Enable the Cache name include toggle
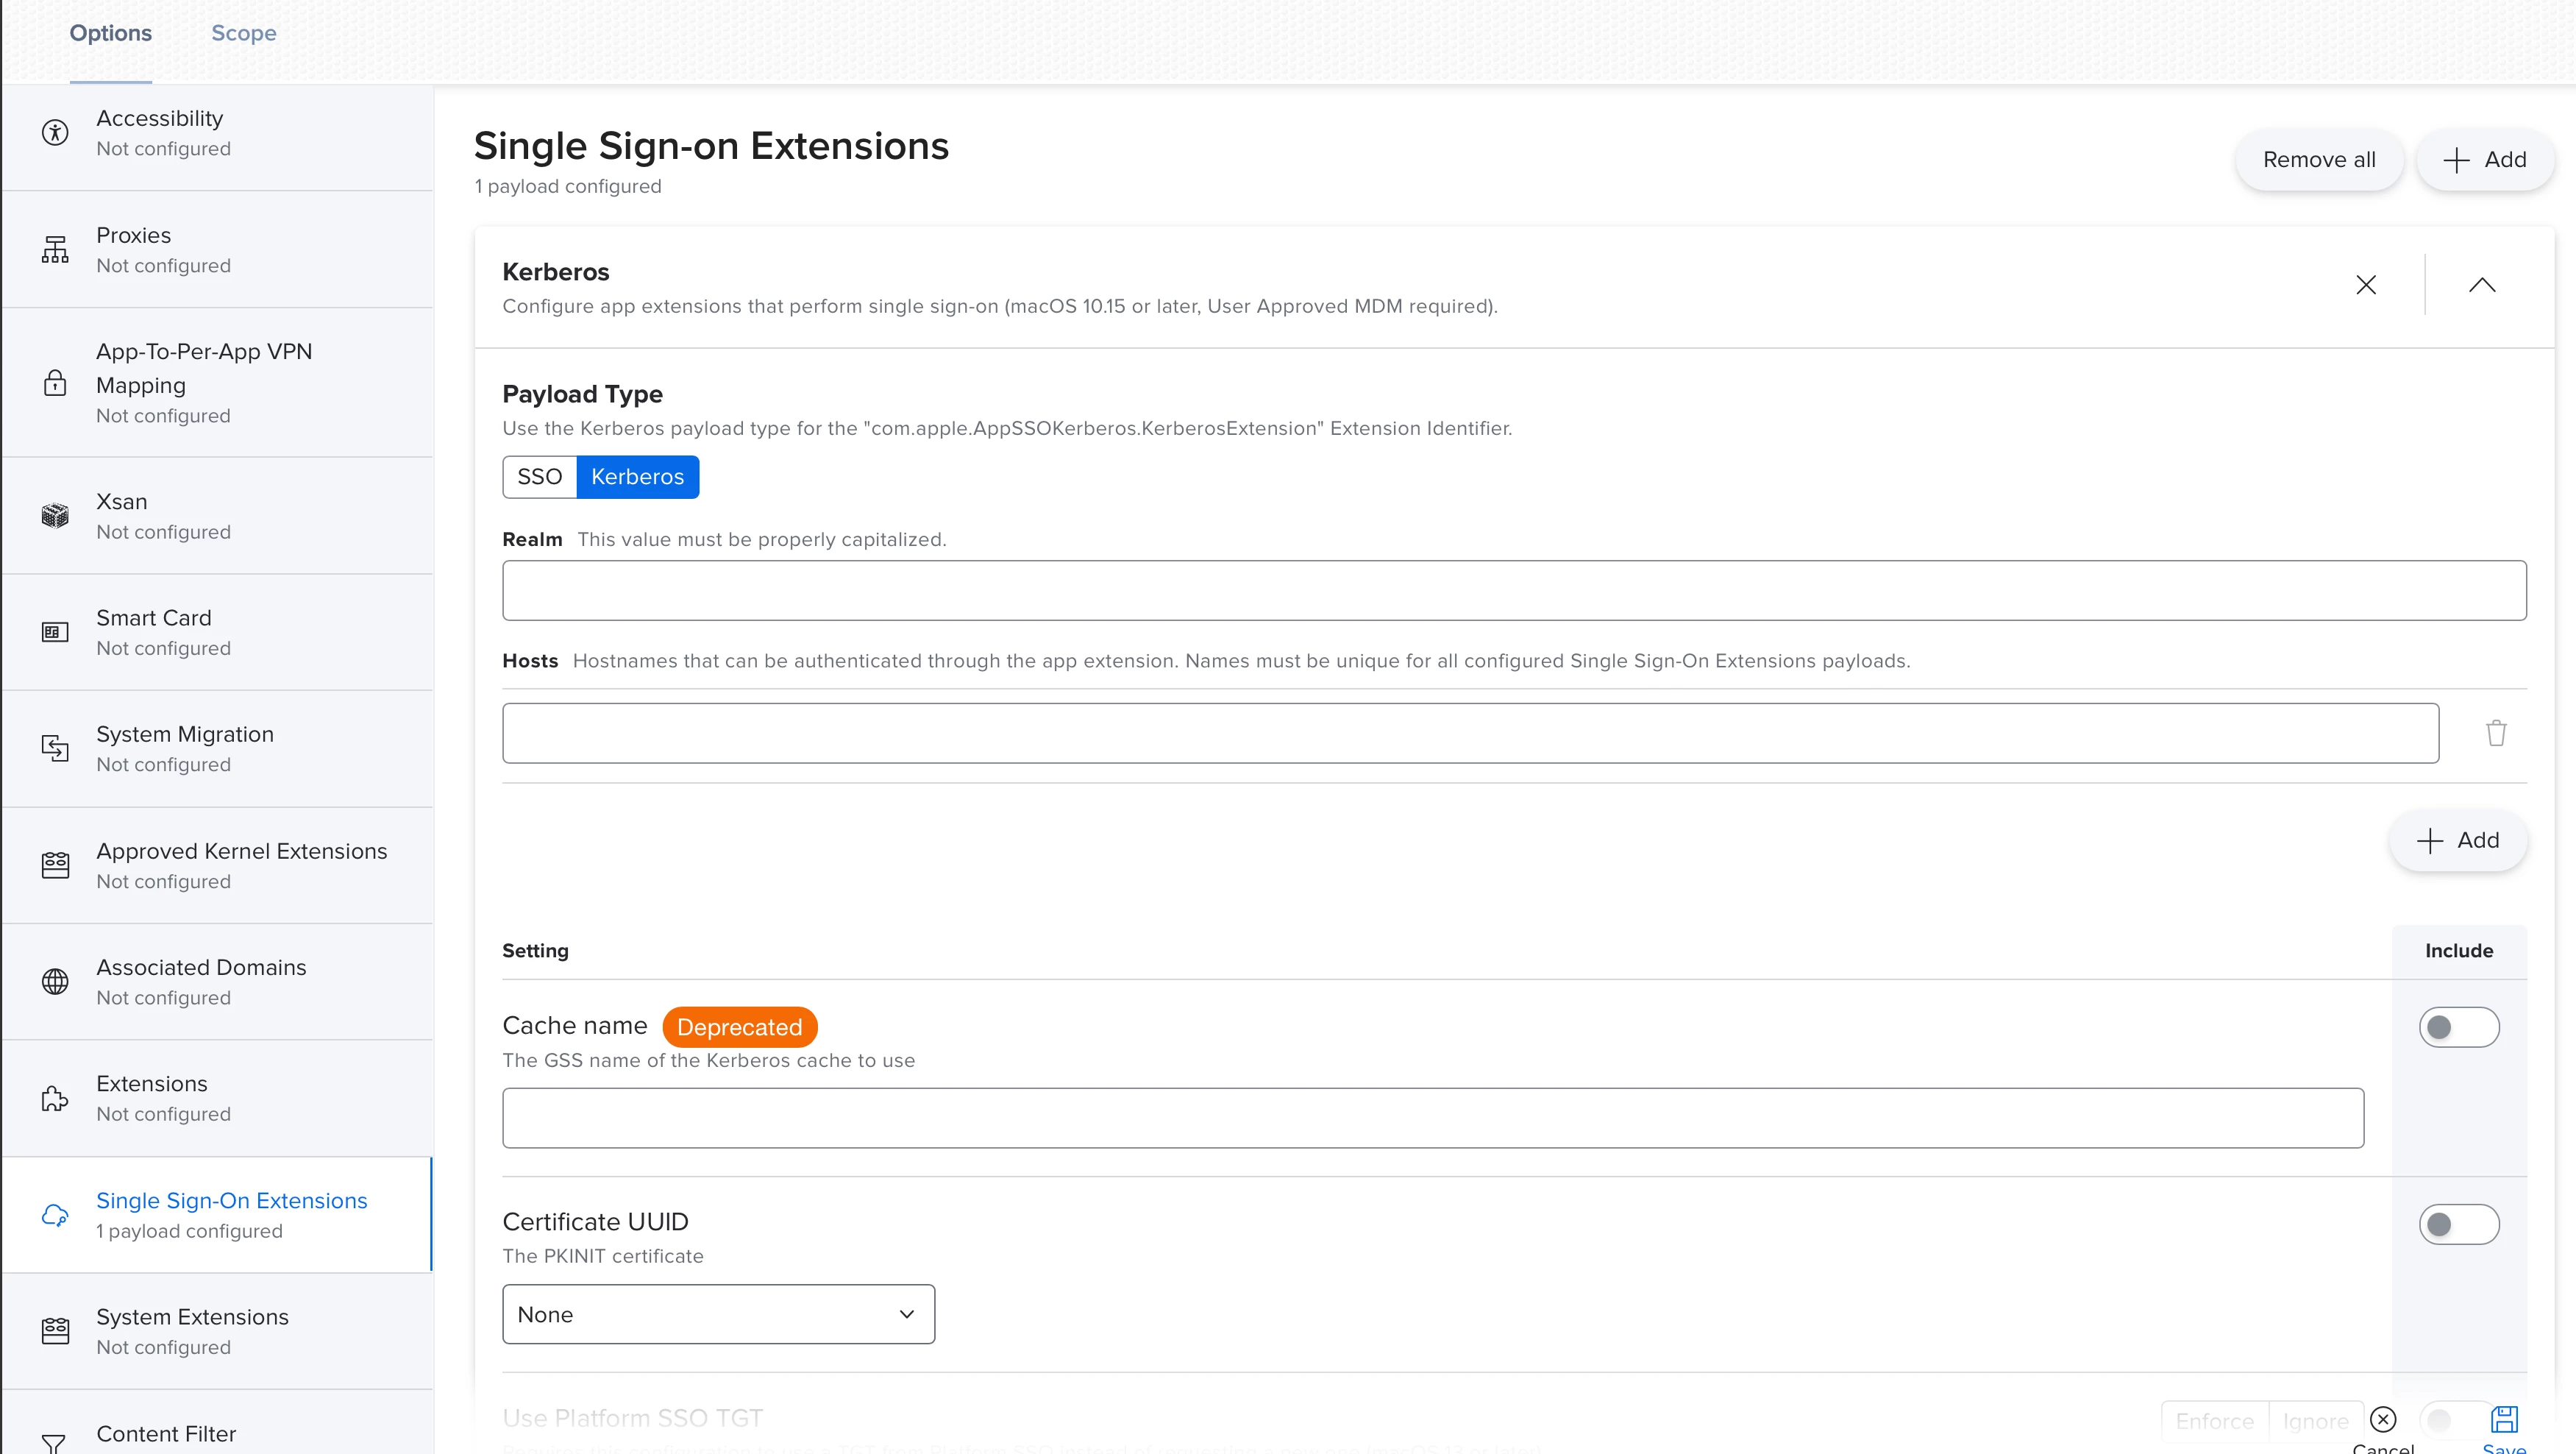 [2458, 1027]
